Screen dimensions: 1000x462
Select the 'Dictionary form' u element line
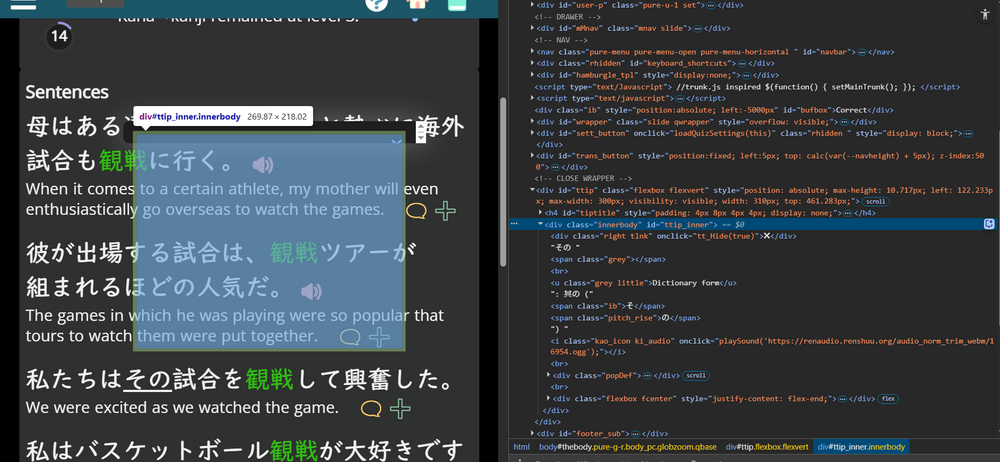click(x=644, y=283)
